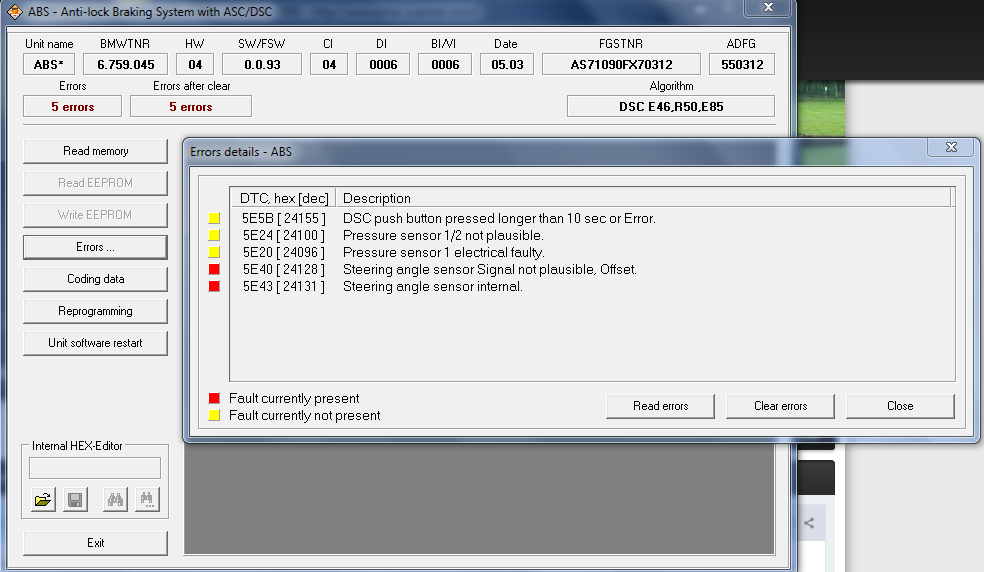Click the Clear errors button
This screenshot has width=984, height=572.
click(x=780, y=406)
